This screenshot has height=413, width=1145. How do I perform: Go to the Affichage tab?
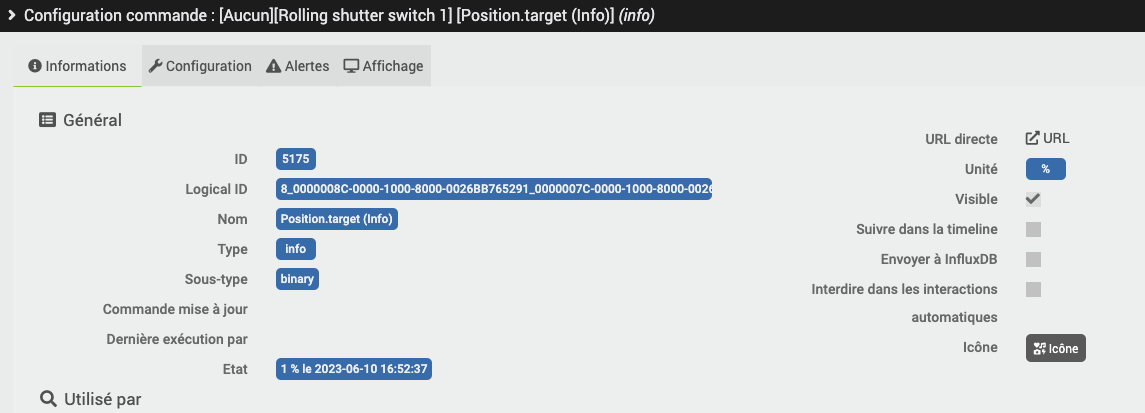(383, 66)
